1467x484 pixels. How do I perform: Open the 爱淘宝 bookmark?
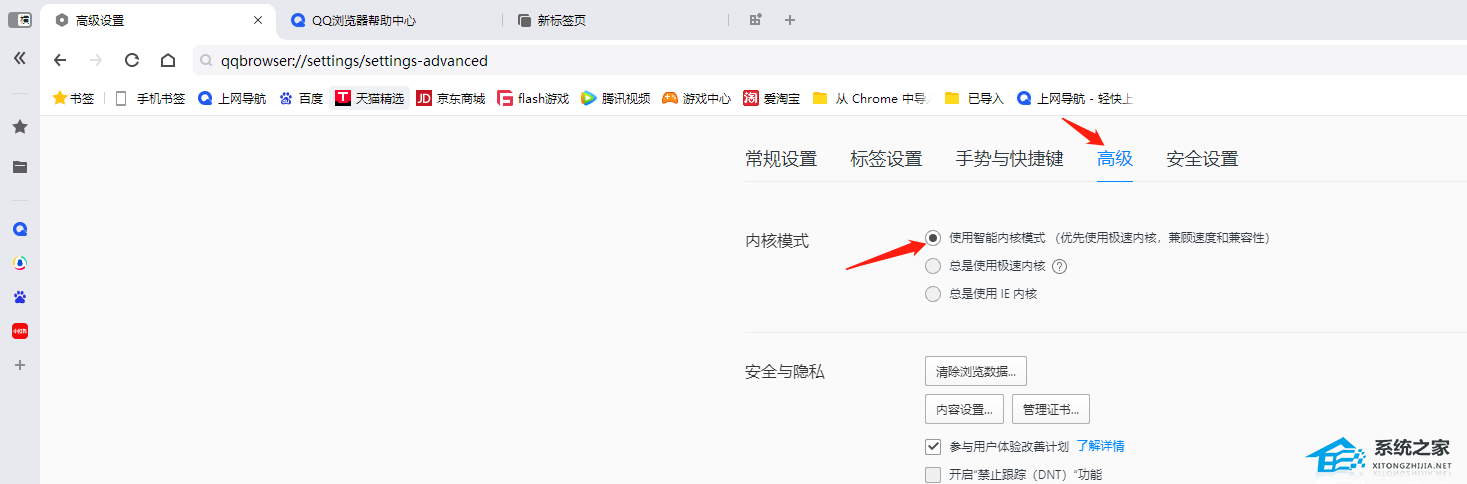[771, 98]
